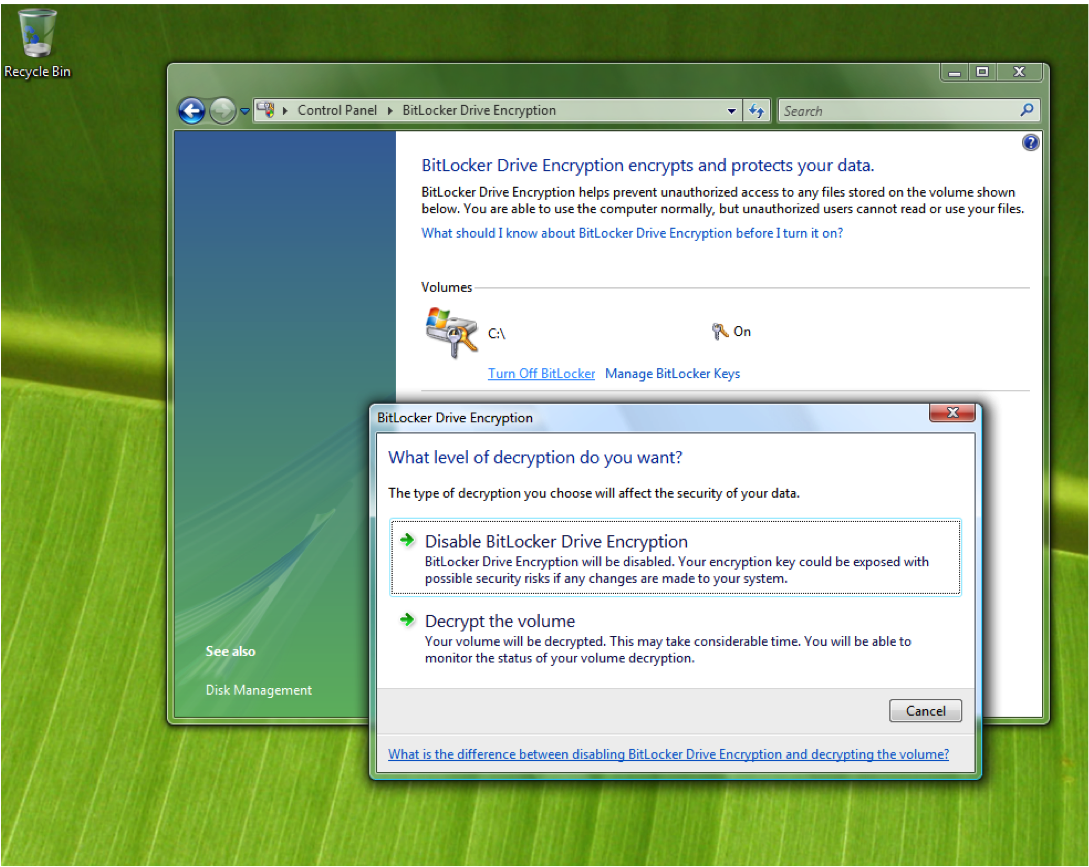Open the Recycle Bin desktop icon

pyautogui.click(x=37, y=43)
